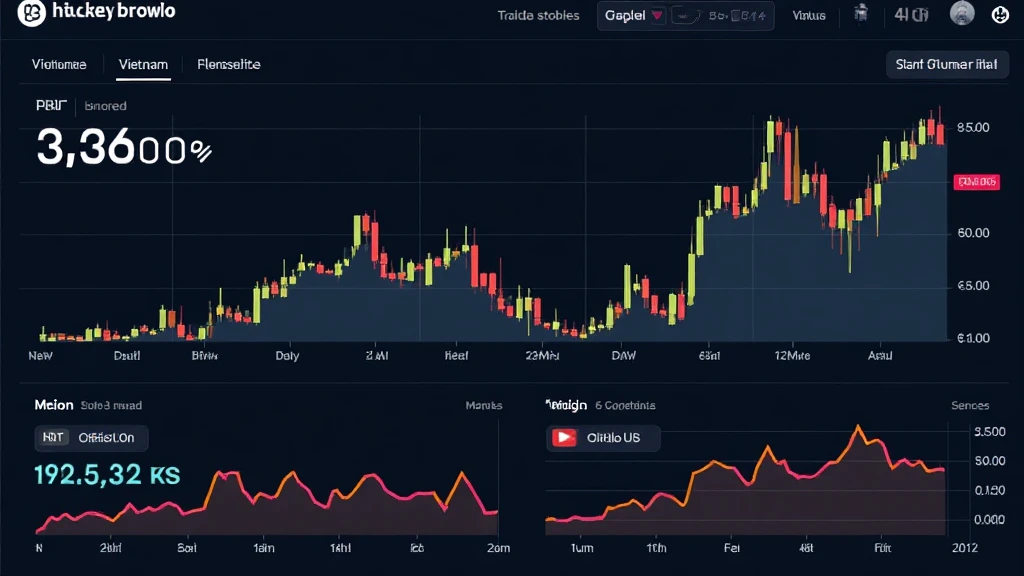Open the Traida stobles link
The width and height of the screenshot is (1024, 576).
(538, 16)
